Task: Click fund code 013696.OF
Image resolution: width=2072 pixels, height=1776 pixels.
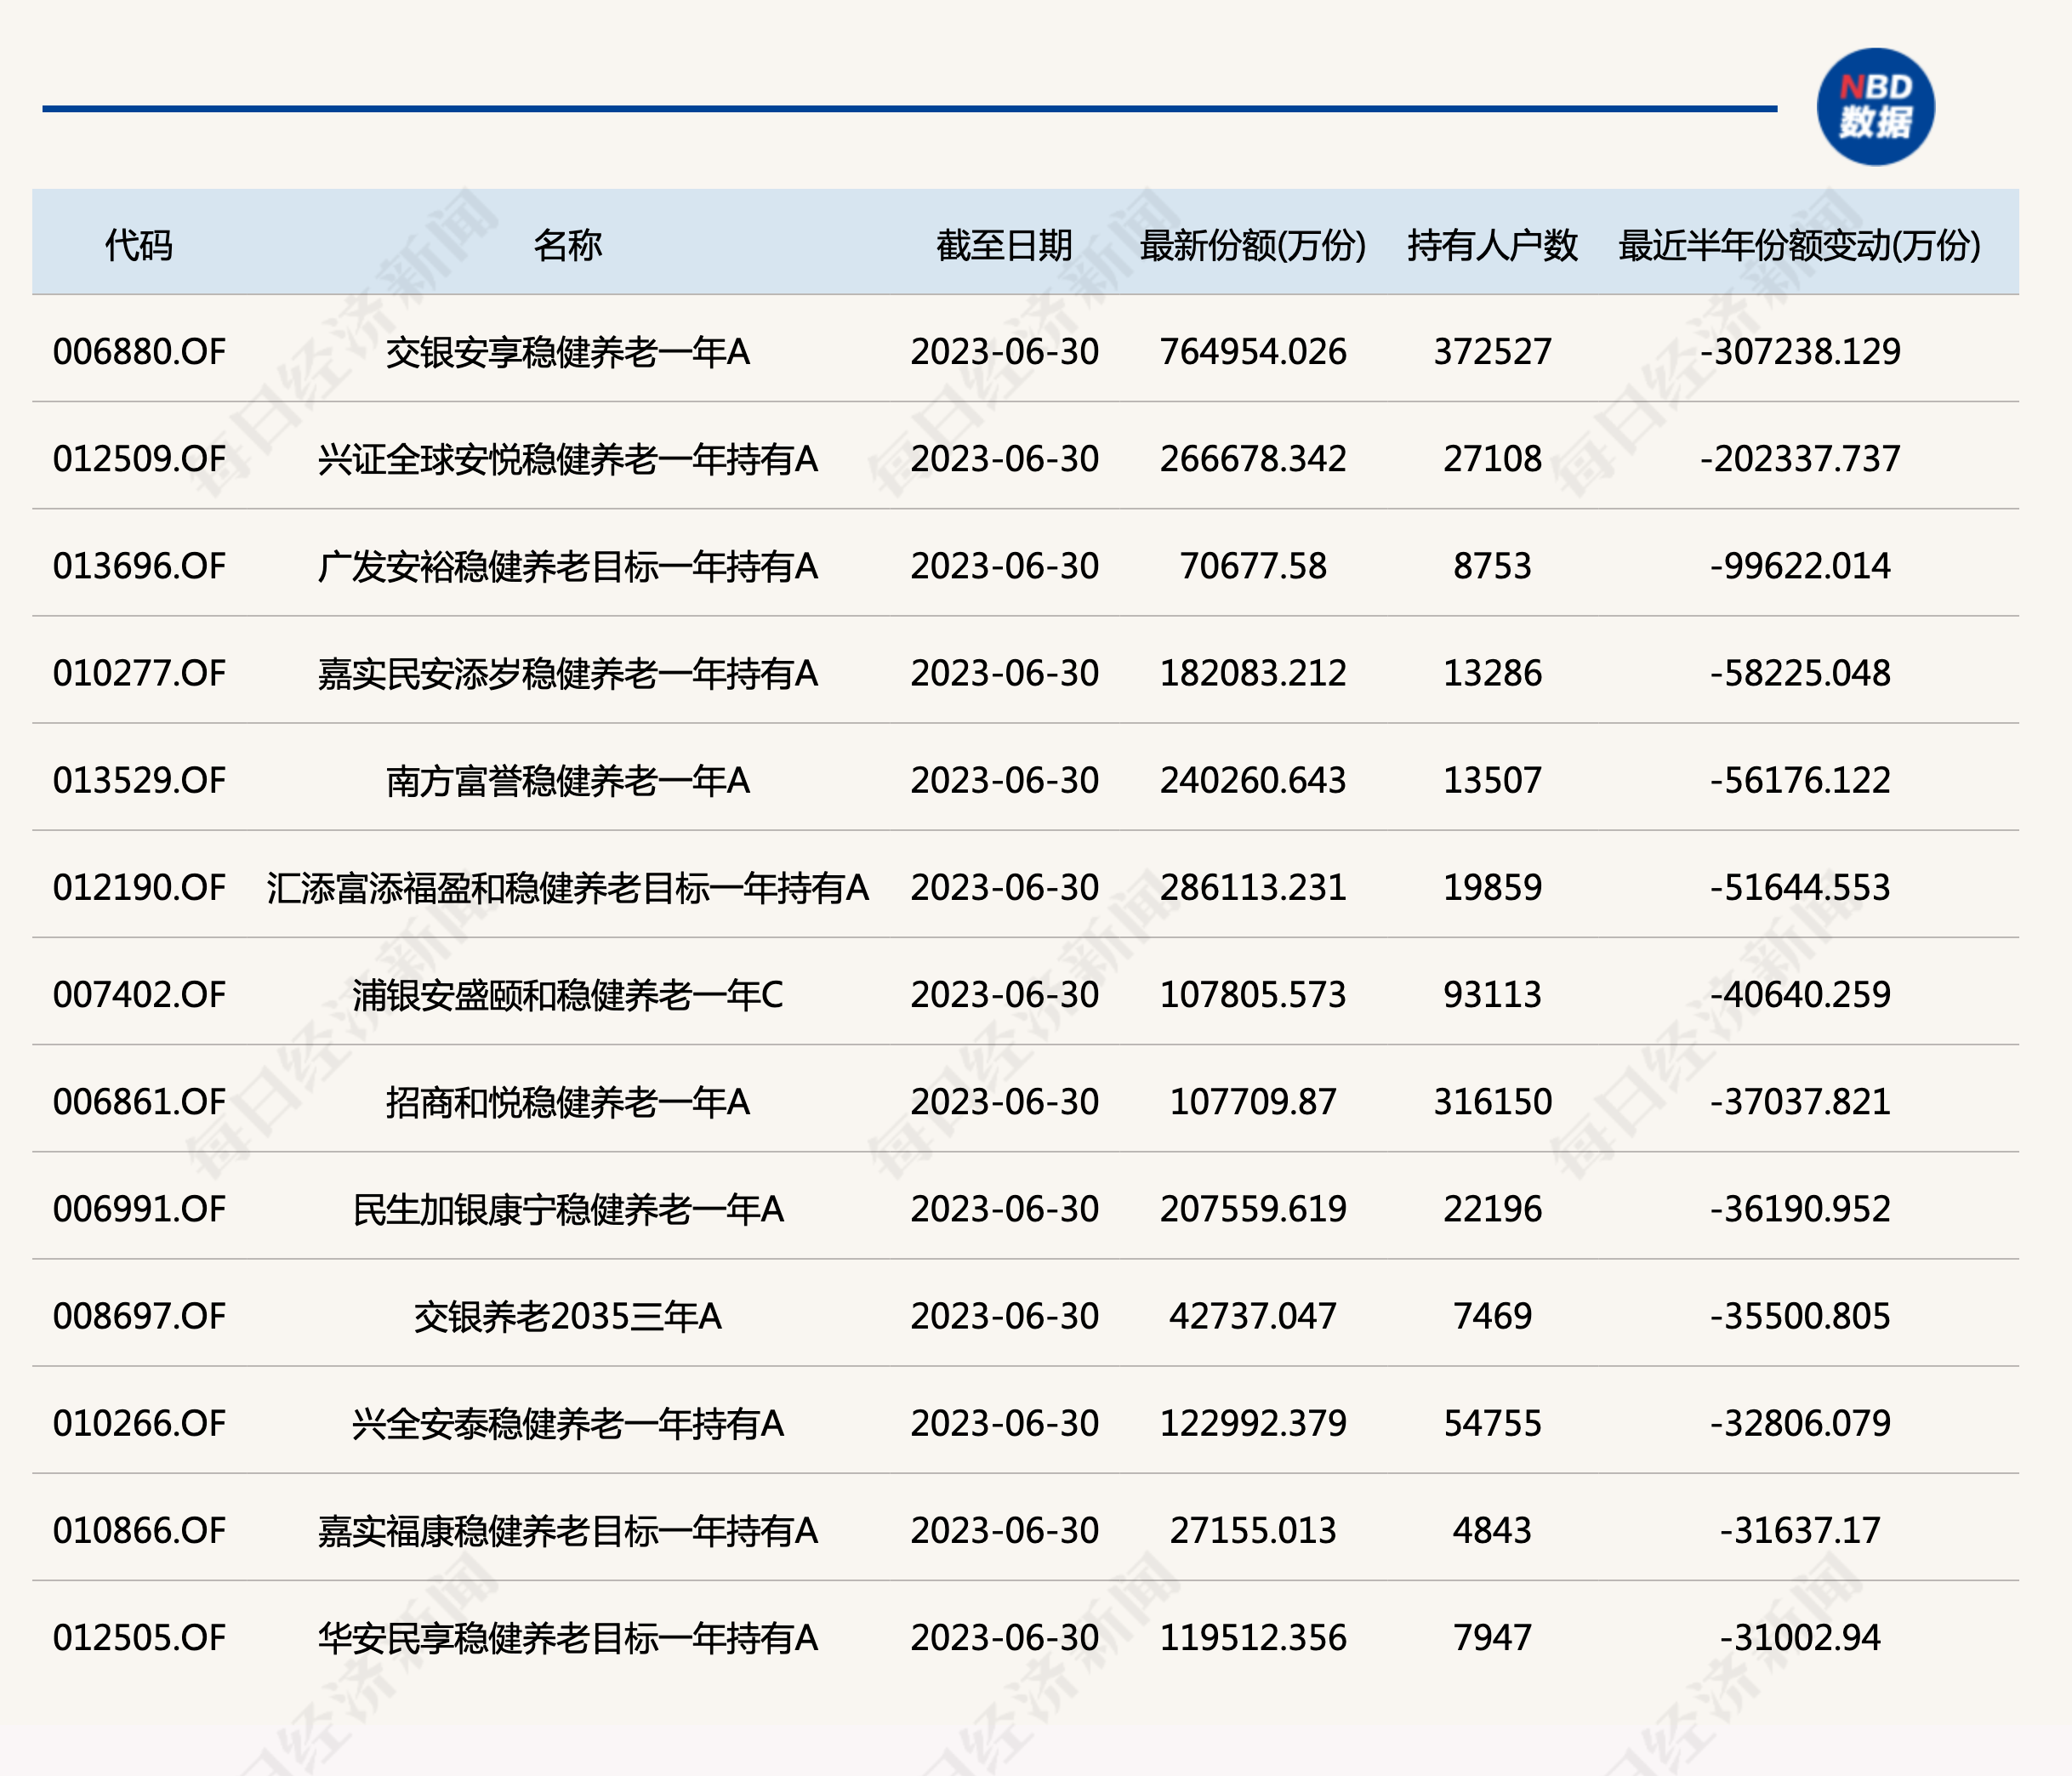Action: pyautogui.click(x=139, y=566)
